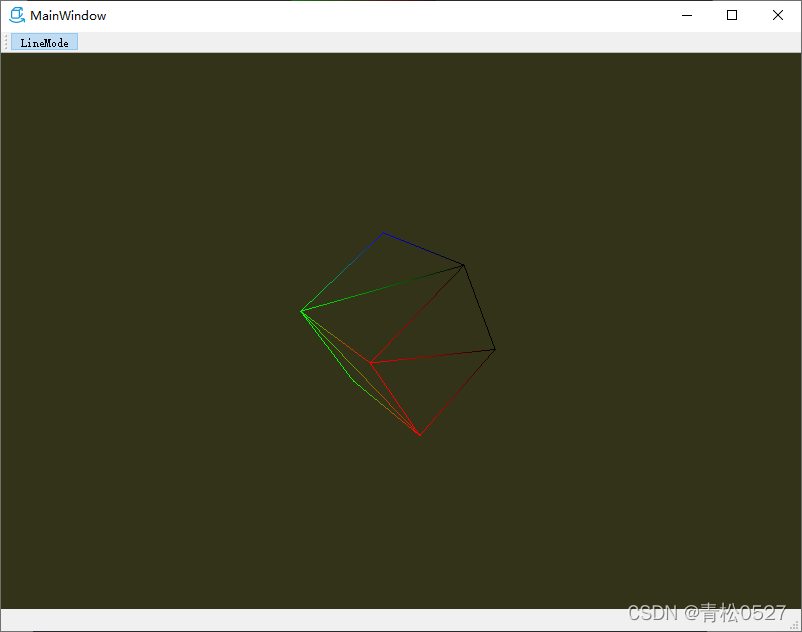This screenshot has height=632, width=802.
Task: Click the rightmost corner of the wireframe cube
Action: pyautogui.click(x=495, y=349)
